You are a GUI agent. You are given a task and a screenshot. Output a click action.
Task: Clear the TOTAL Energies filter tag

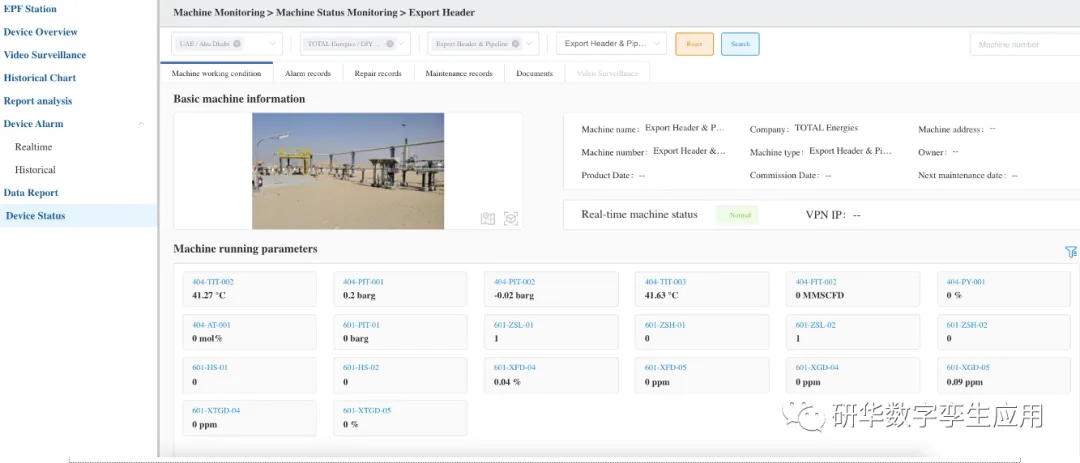(390, 44)
